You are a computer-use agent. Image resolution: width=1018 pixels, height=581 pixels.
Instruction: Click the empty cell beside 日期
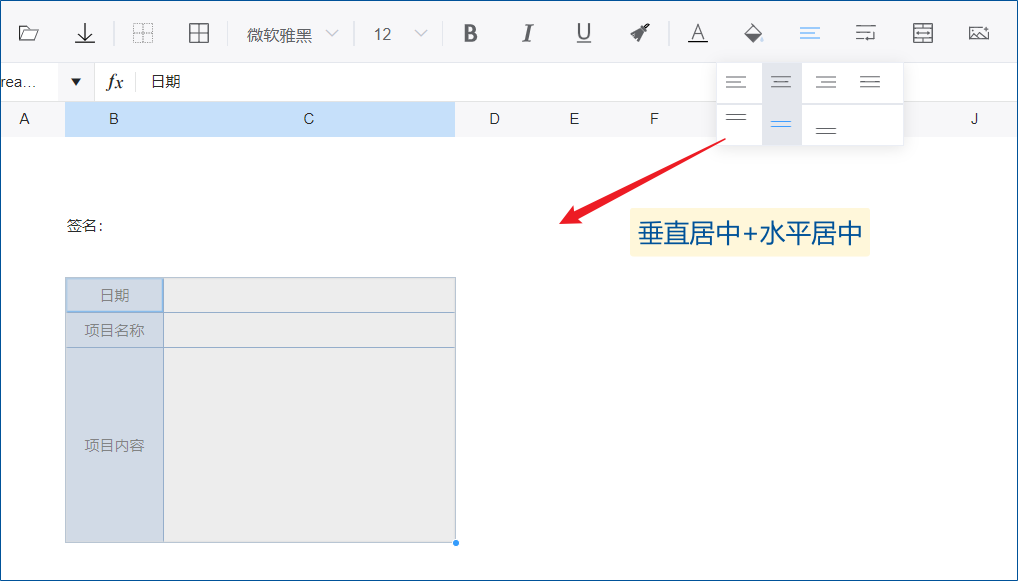[309, 295]
